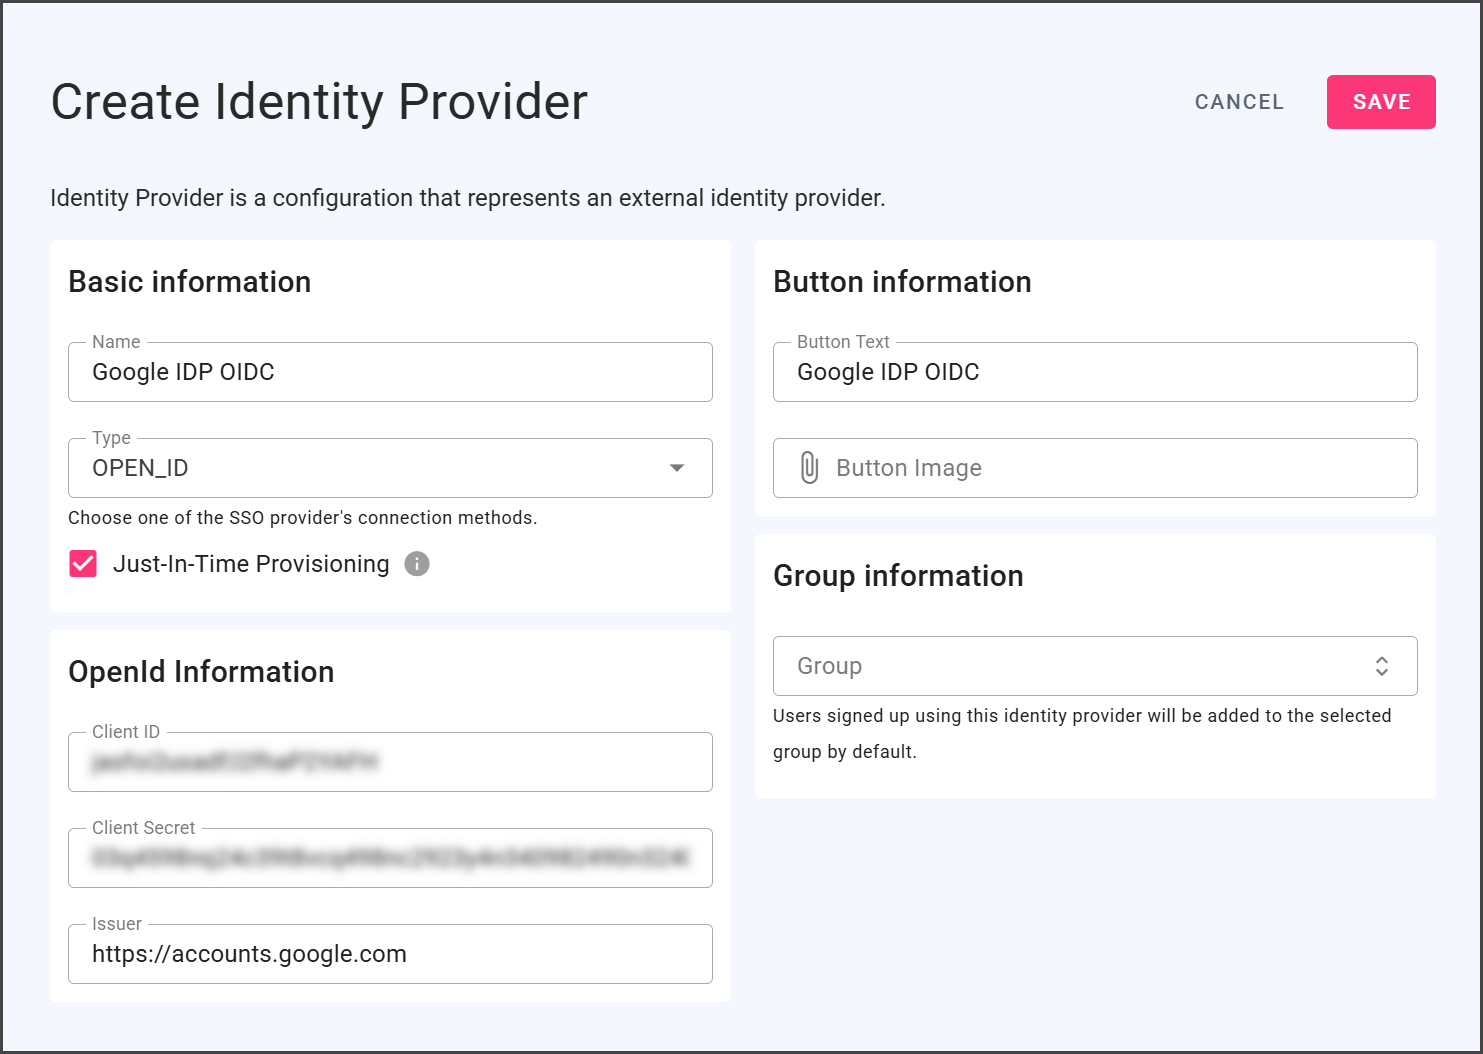Click into the Button Text input

point(1094,372)
